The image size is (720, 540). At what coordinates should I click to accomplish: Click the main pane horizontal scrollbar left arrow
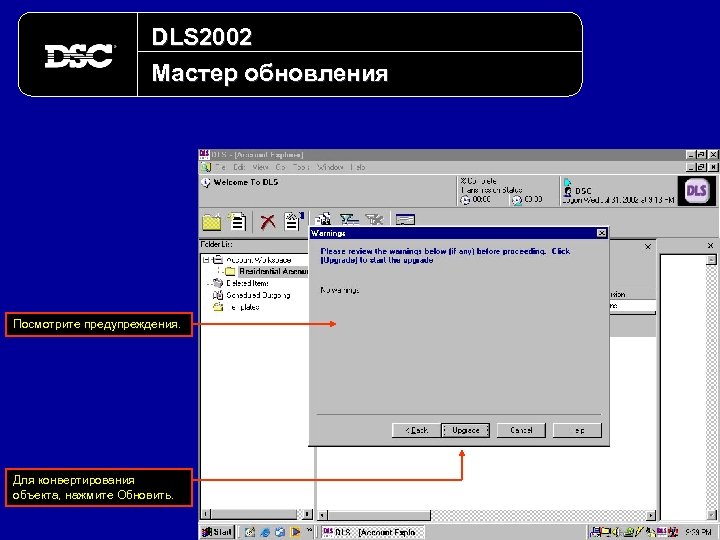click(322, 515)
